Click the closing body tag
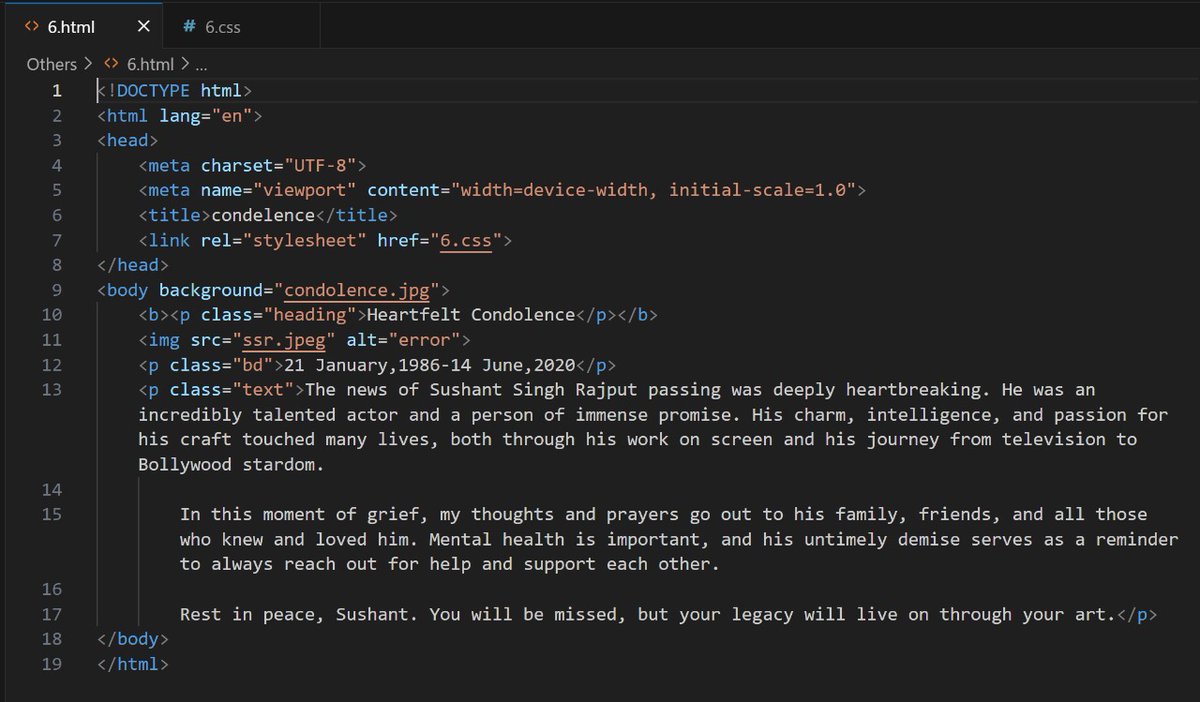1200x702 pixels. tap(133, 640)
